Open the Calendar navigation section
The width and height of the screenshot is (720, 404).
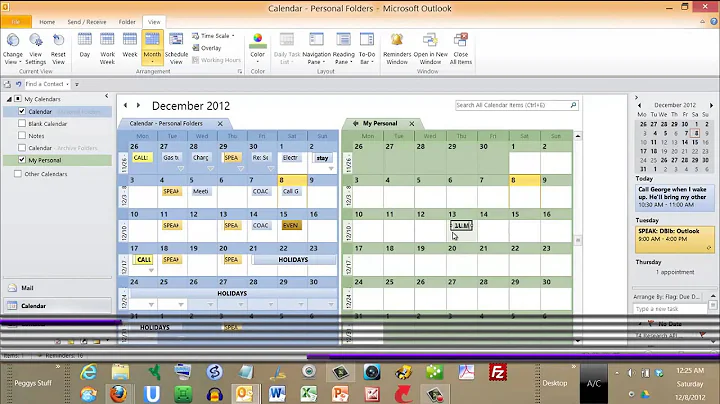[57, 306]
